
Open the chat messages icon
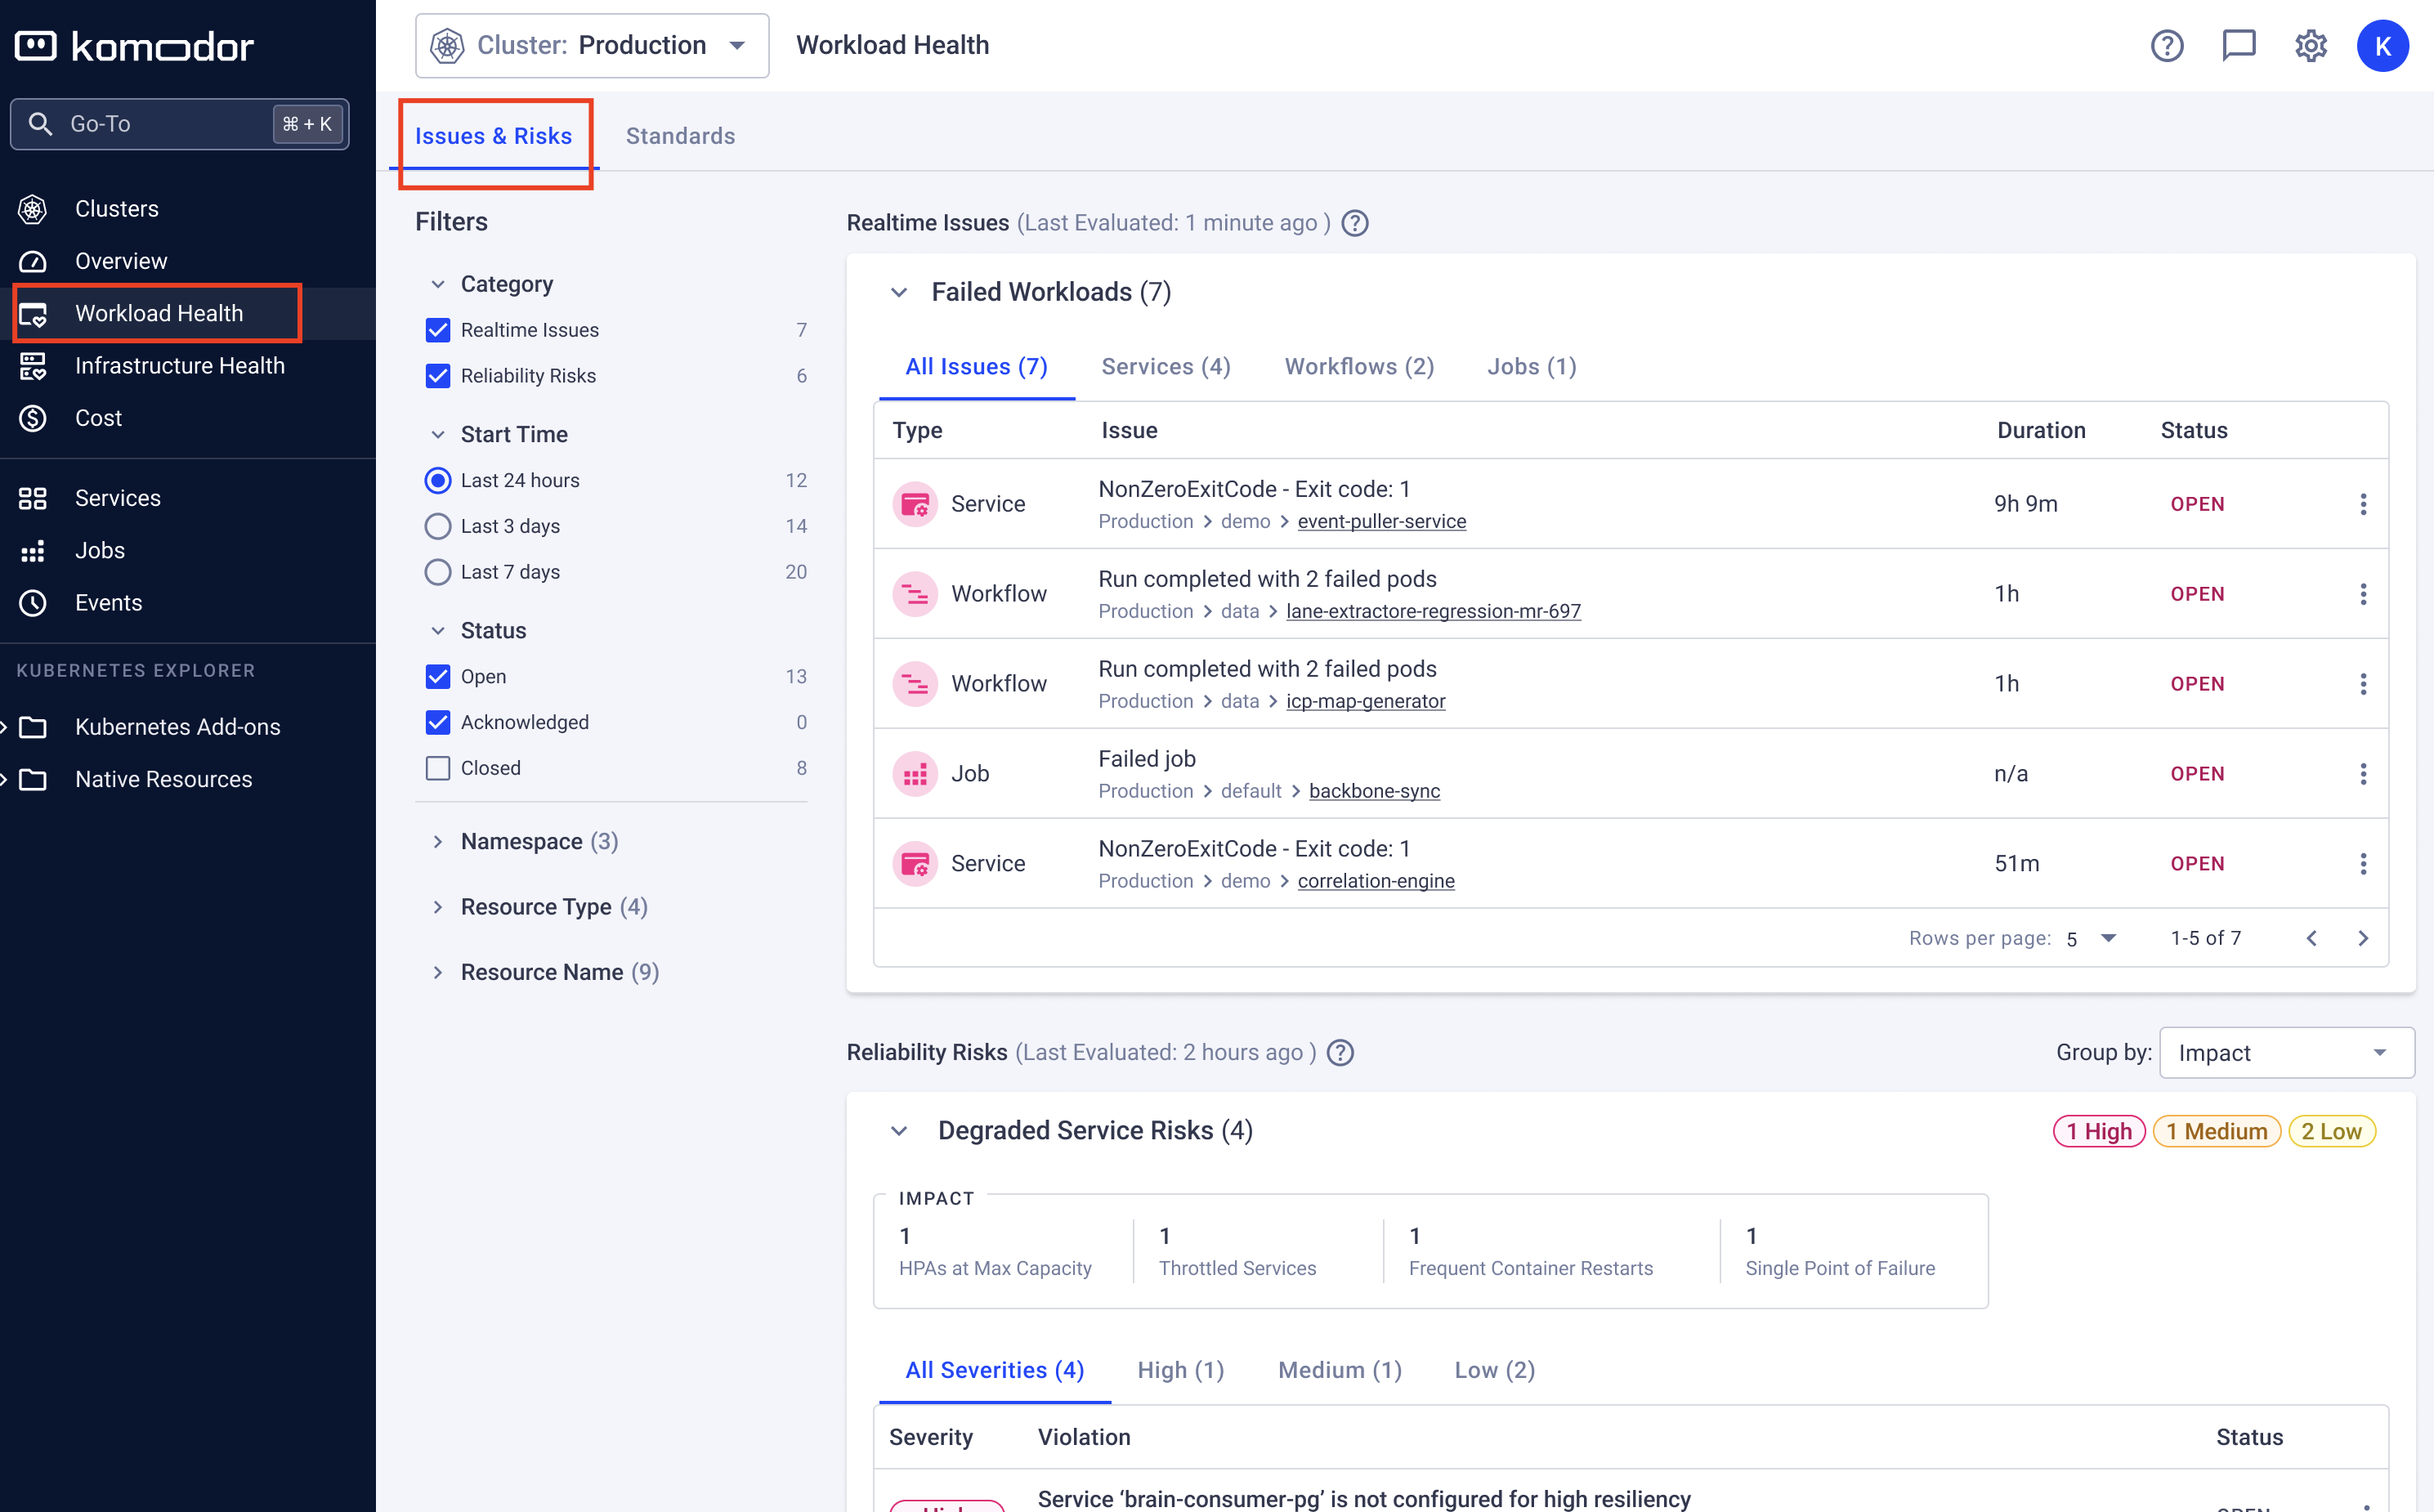point(2238,45)
